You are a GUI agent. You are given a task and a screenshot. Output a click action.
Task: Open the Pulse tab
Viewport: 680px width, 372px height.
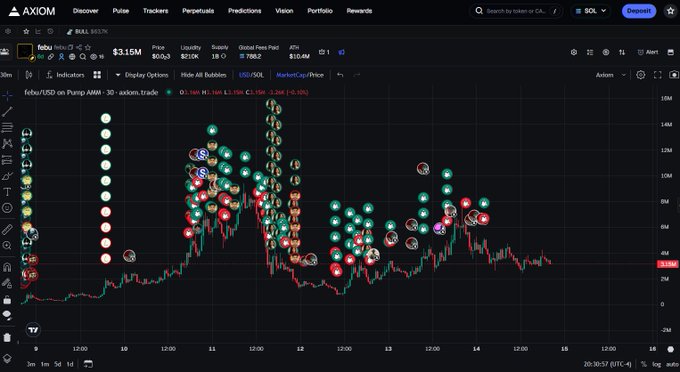pyautogui.click(x=121, y=11)
